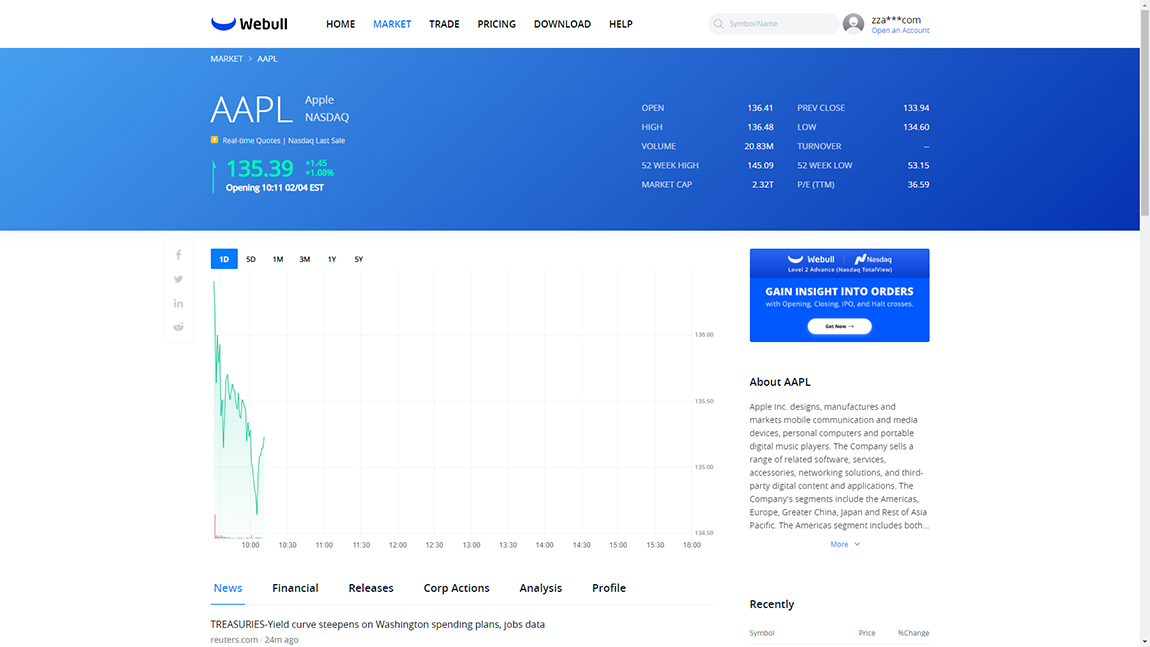Switch to the Corp Actions tab
The height and width of the screenshot is (647, 1150).
(x=456, y=588)
